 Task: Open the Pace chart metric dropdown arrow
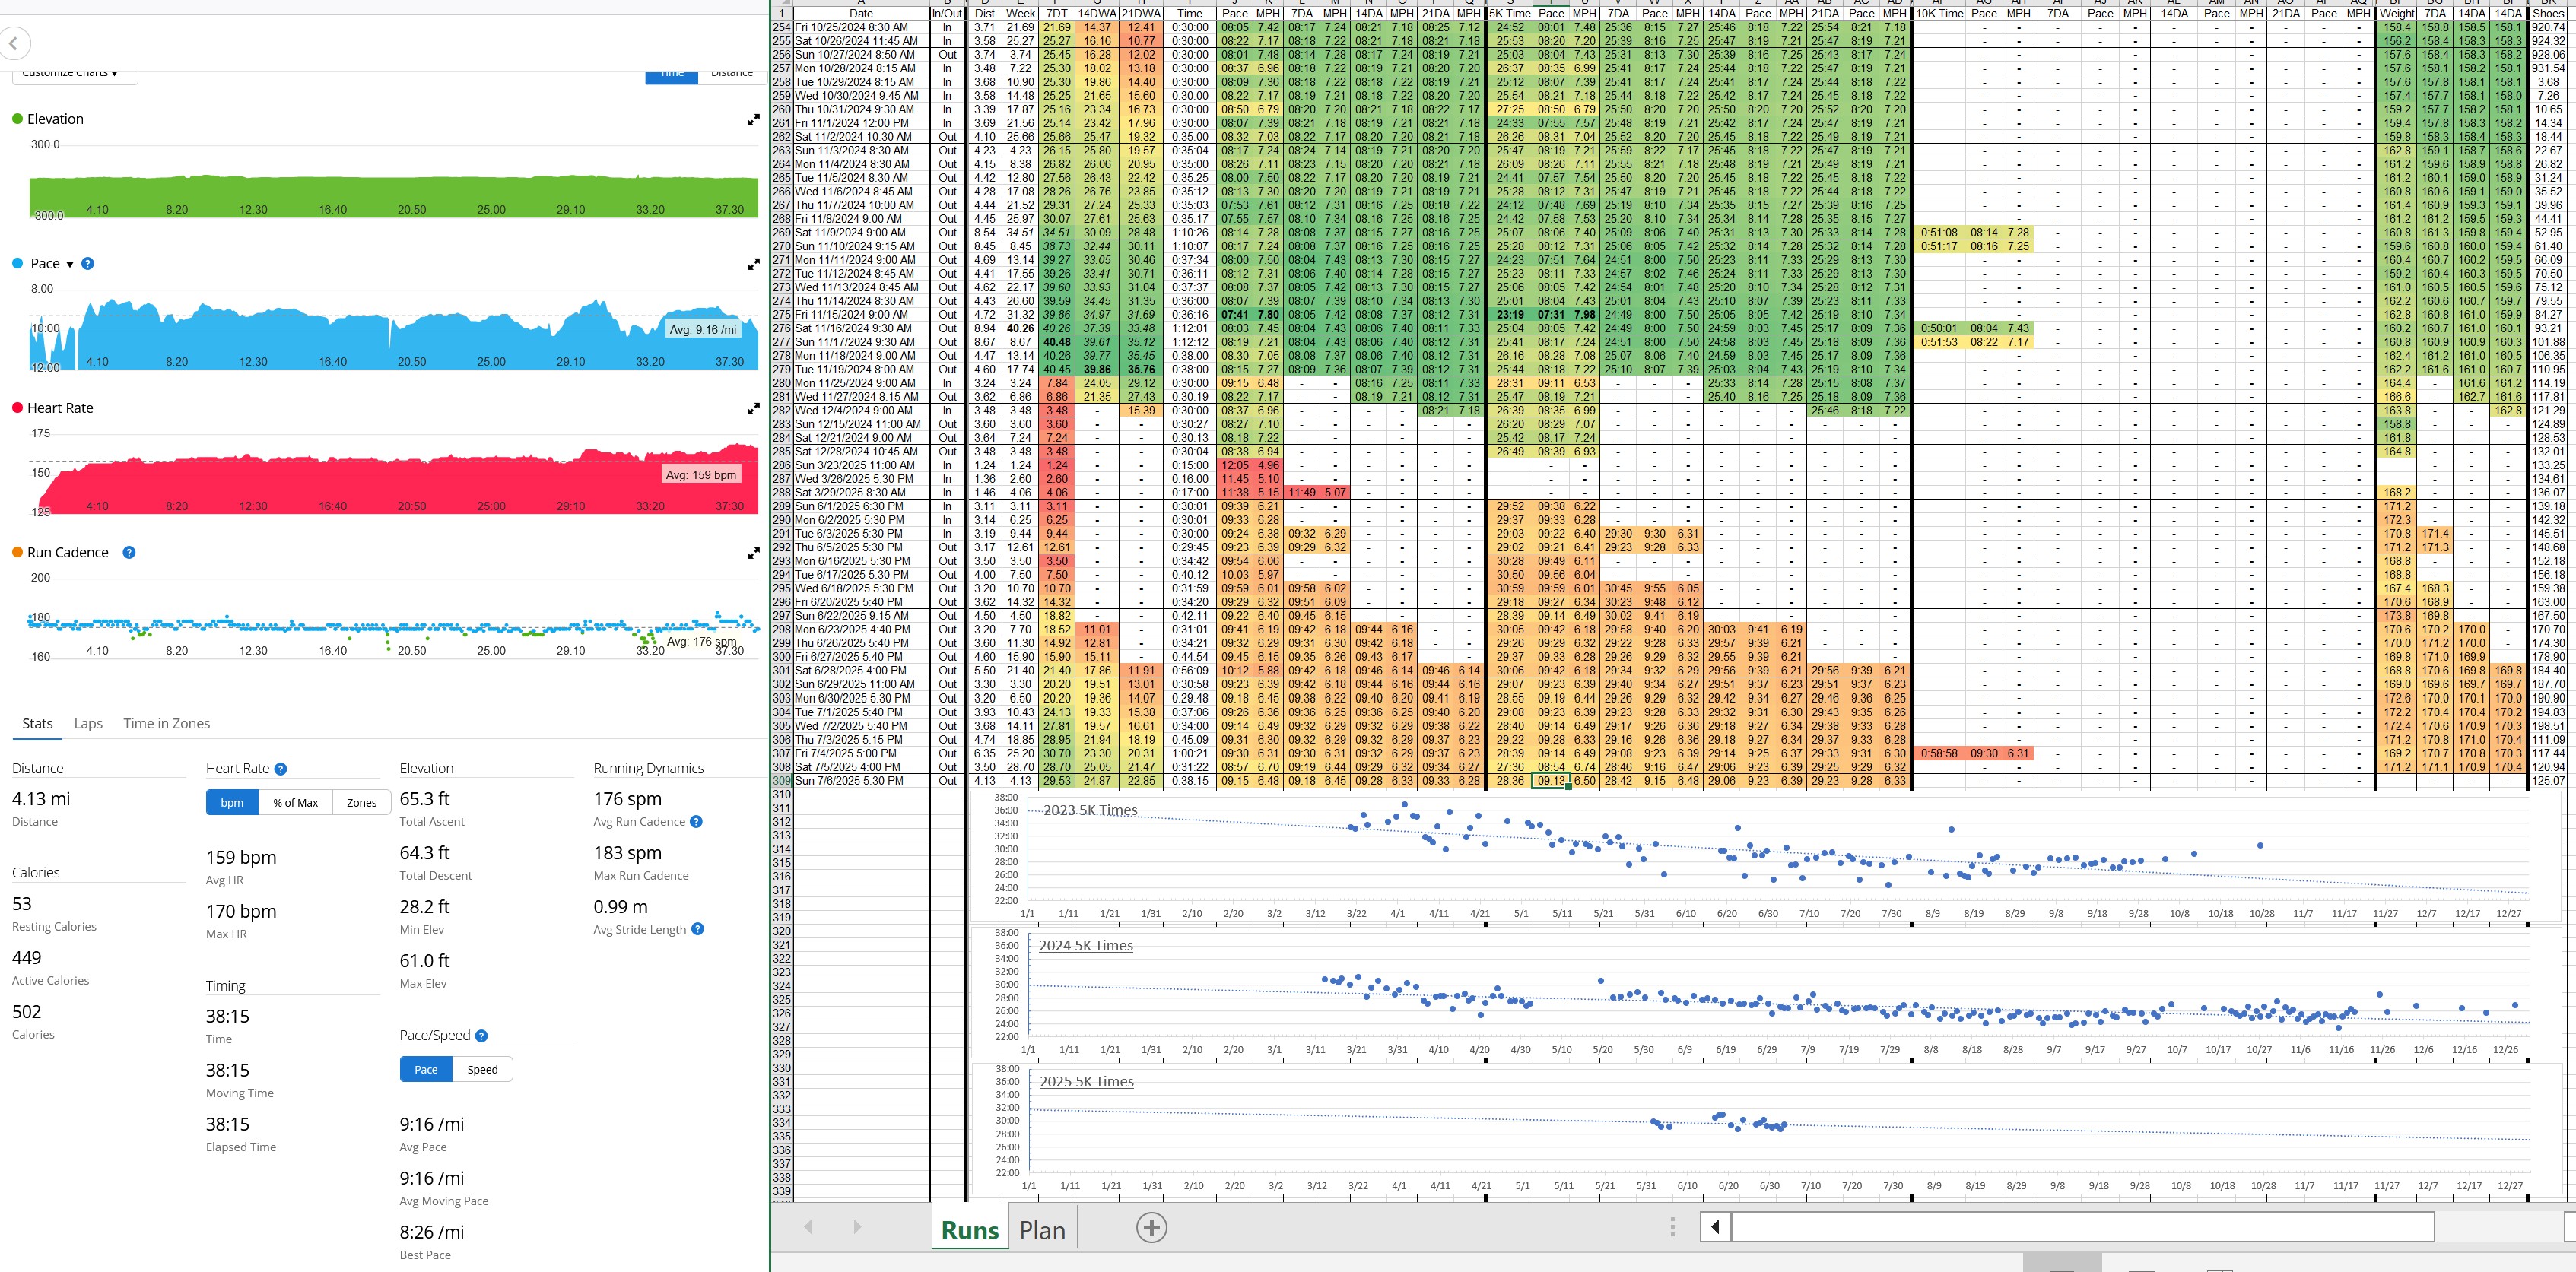70,265
